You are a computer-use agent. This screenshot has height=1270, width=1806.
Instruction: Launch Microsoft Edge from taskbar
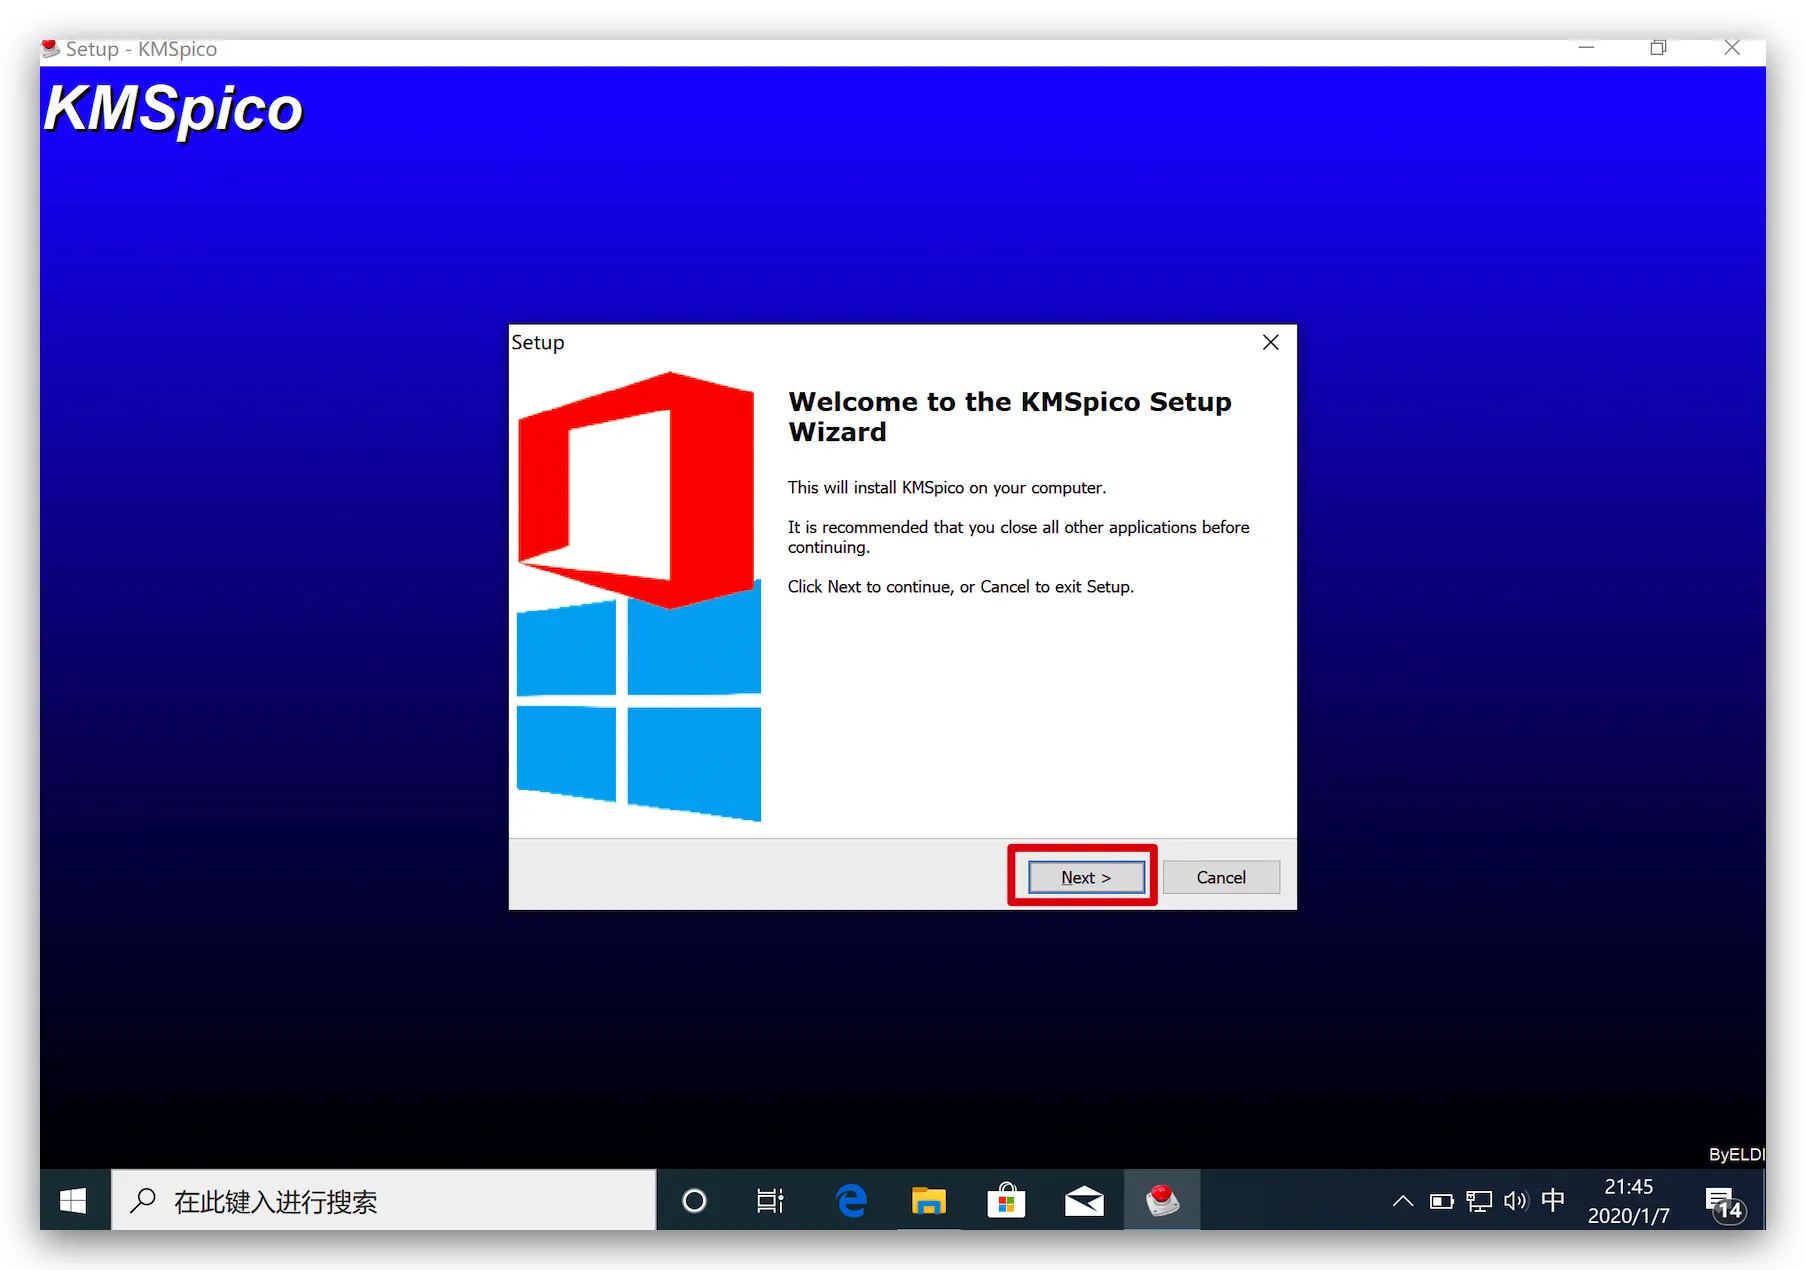tap(851, 1200)
